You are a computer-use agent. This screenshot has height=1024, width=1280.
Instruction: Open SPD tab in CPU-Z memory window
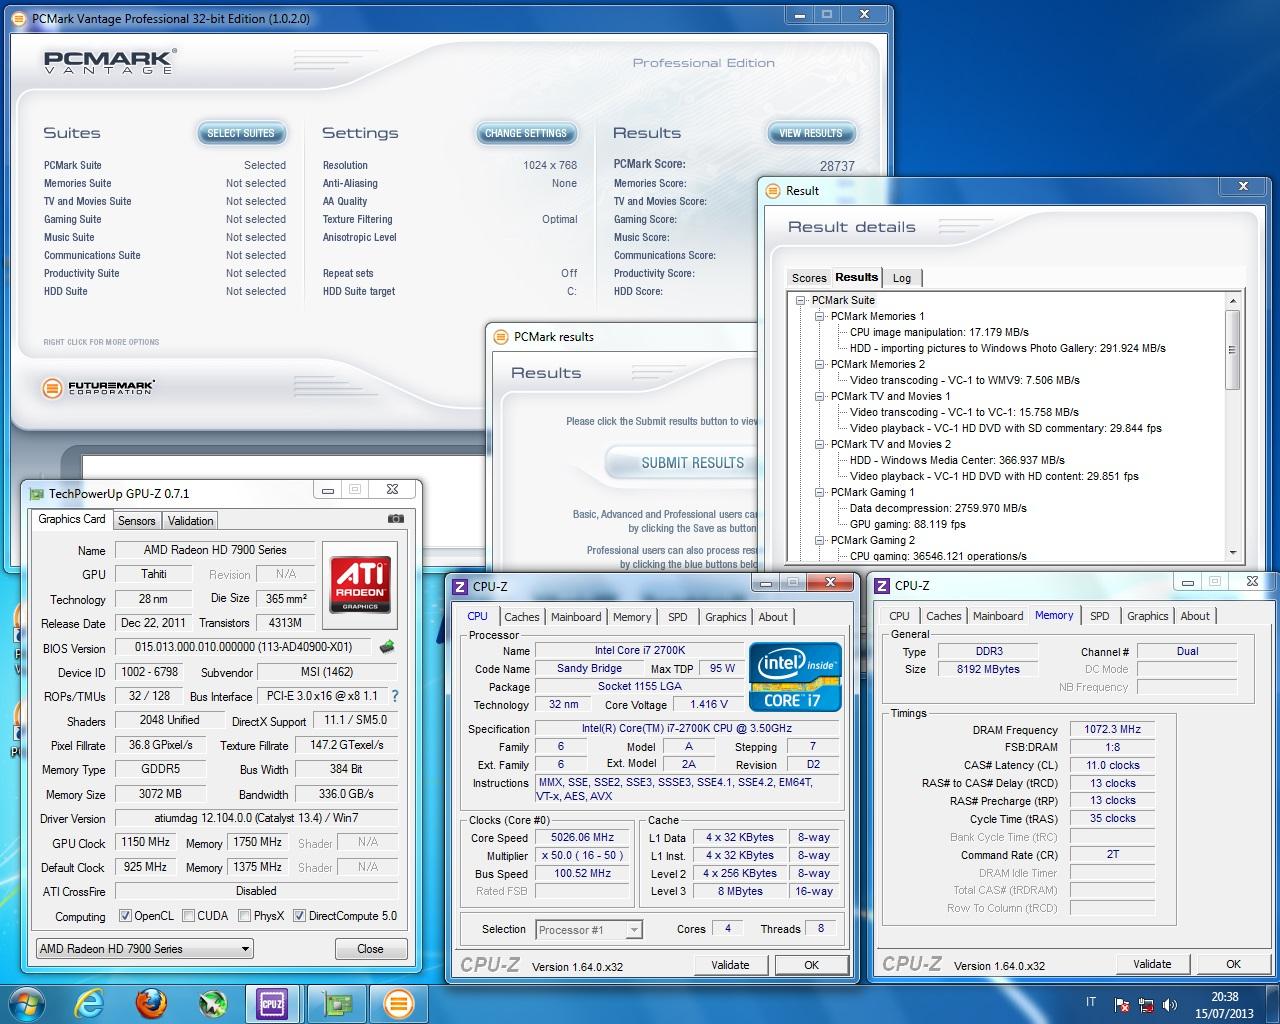tap(1100, 616)
